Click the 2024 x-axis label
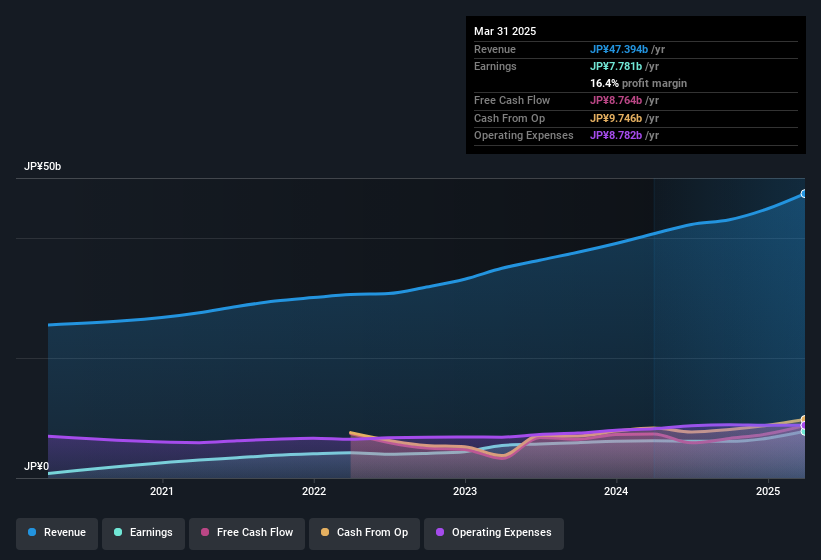Image resolution: width=821 pixels, height=560 pixels. (x=616, y=491)
